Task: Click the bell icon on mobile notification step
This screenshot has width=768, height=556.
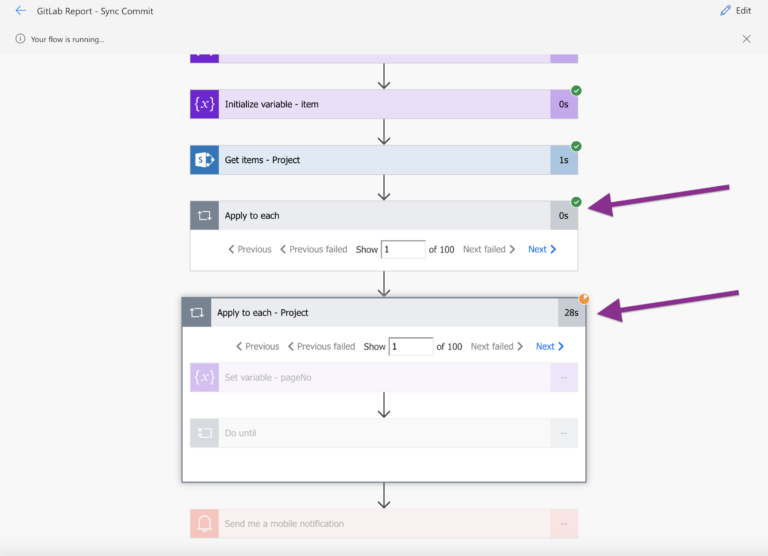Action: click(x=204, y=524)
